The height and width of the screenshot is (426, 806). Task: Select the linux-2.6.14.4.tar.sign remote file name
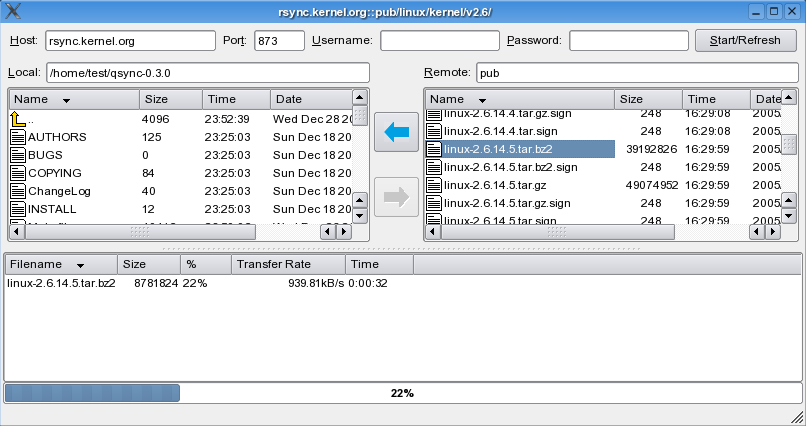point(501,131)
